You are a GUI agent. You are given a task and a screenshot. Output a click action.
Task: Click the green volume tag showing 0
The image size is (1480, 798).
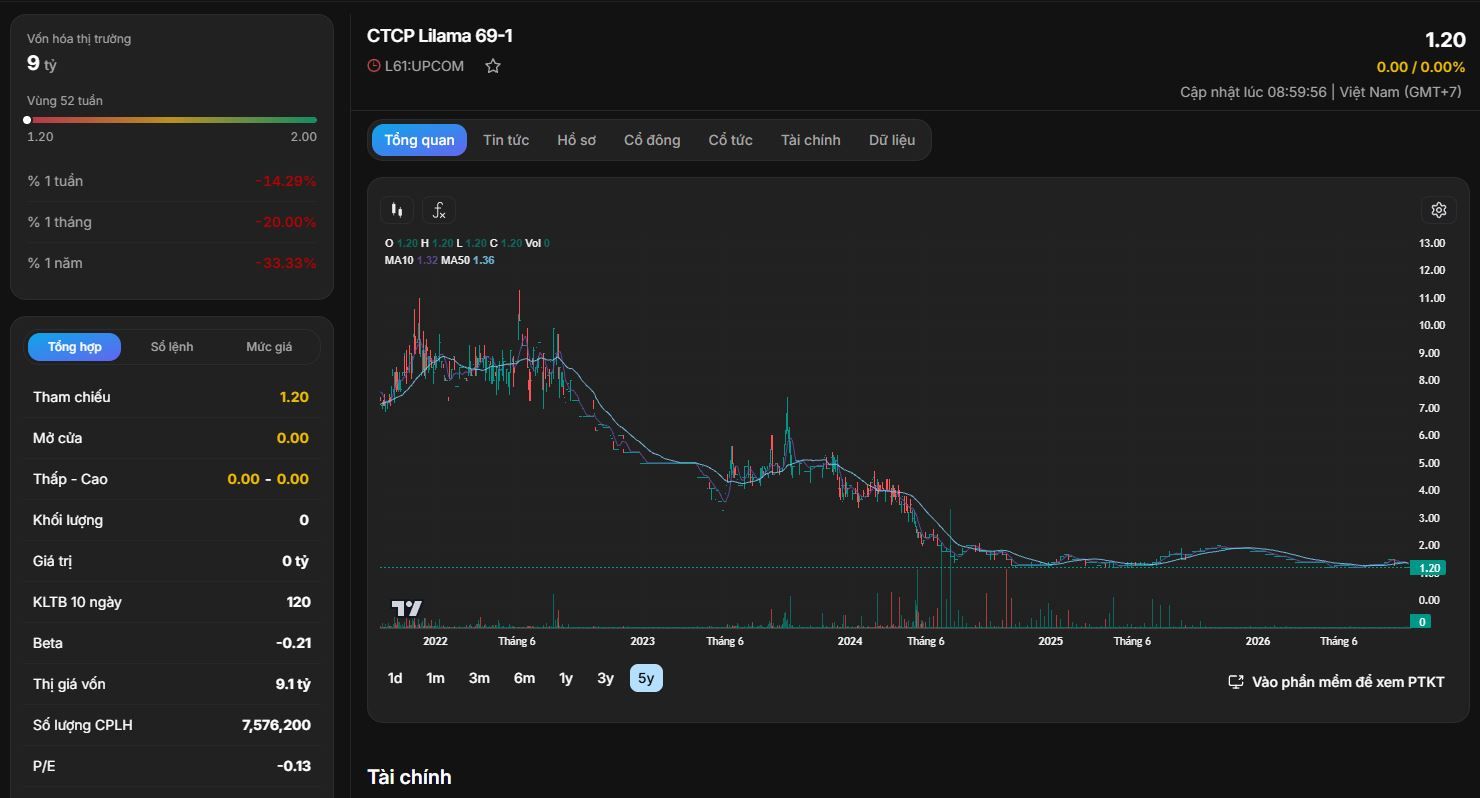(x=1422, y=621)
